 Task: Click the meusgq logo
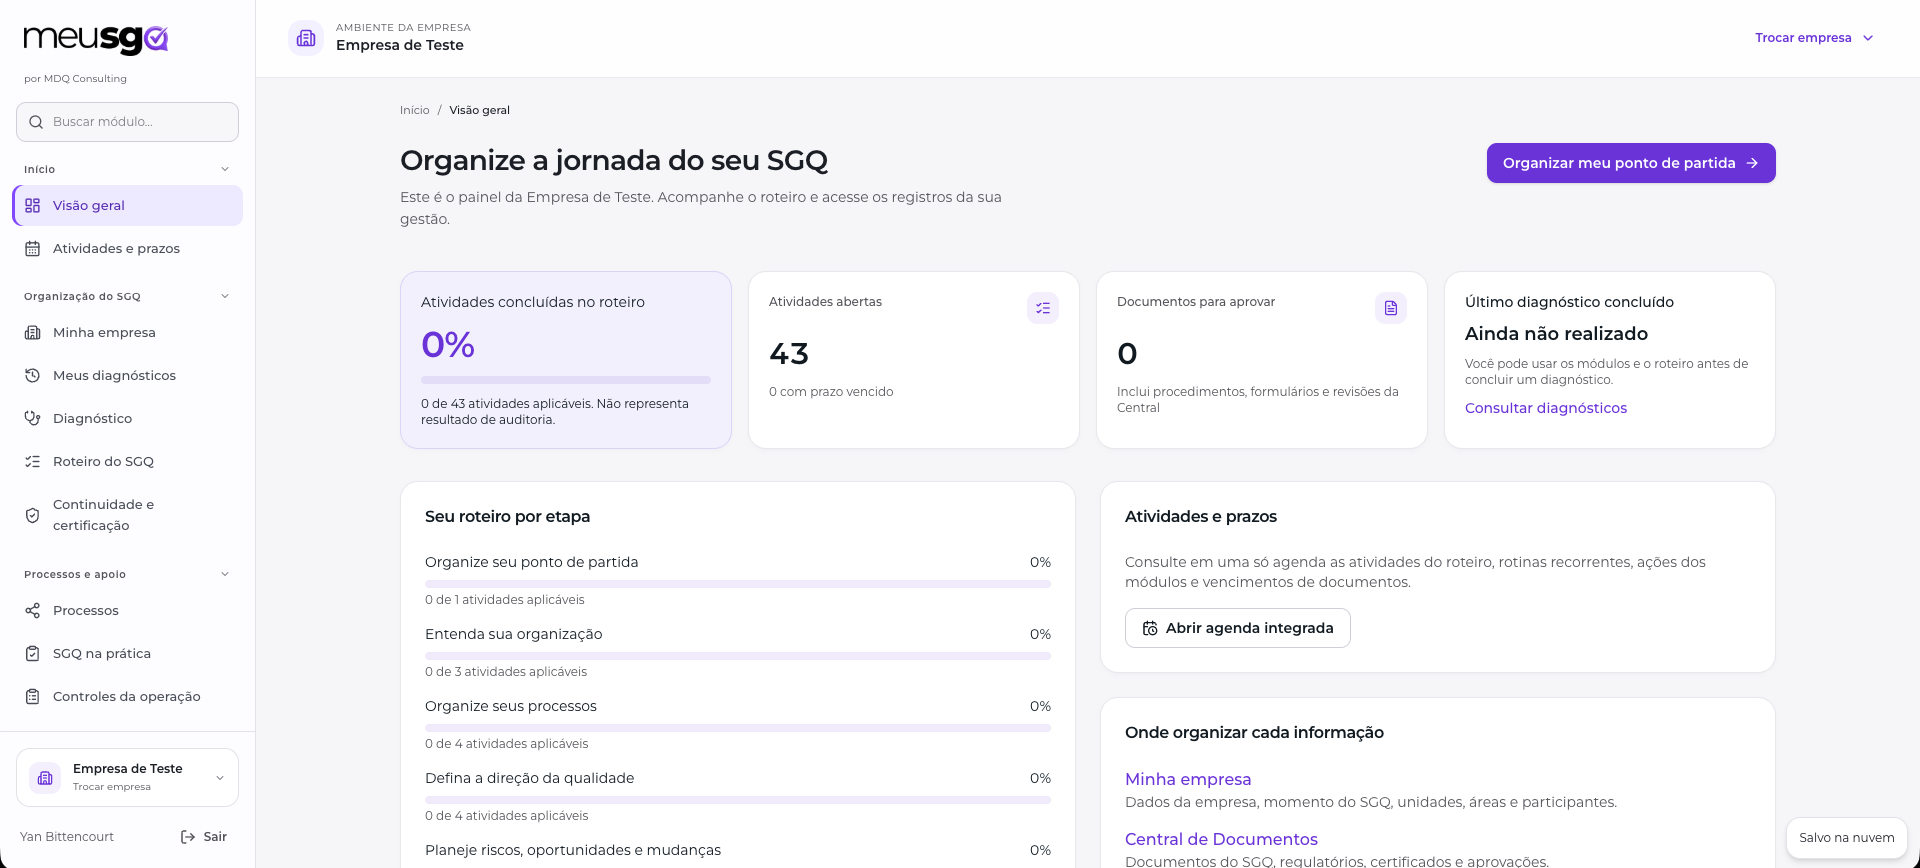tap(96, 38)
